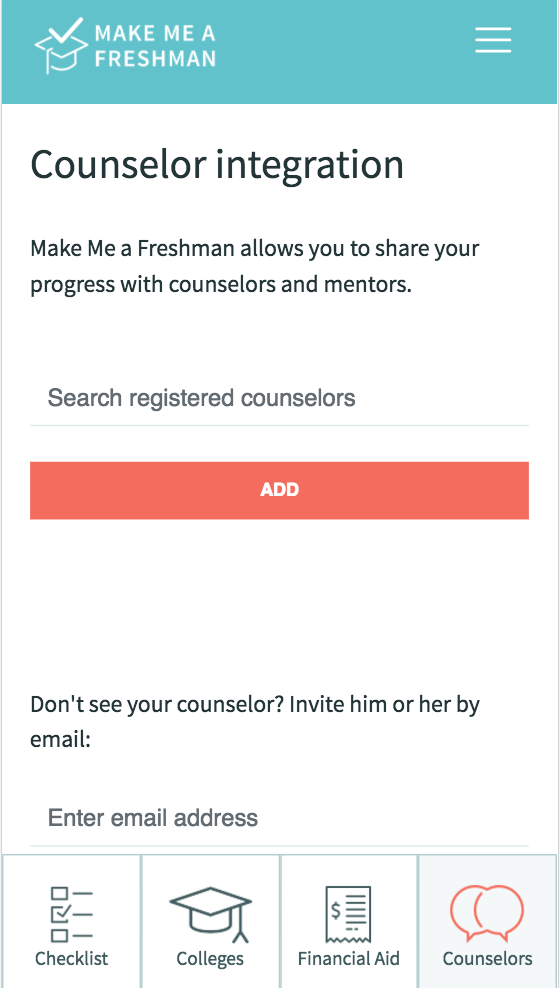Viewport: 560px width, 988px height.
Task: Select the Counselors tab label
Action: pyautogui.click(x=488, y=958)
